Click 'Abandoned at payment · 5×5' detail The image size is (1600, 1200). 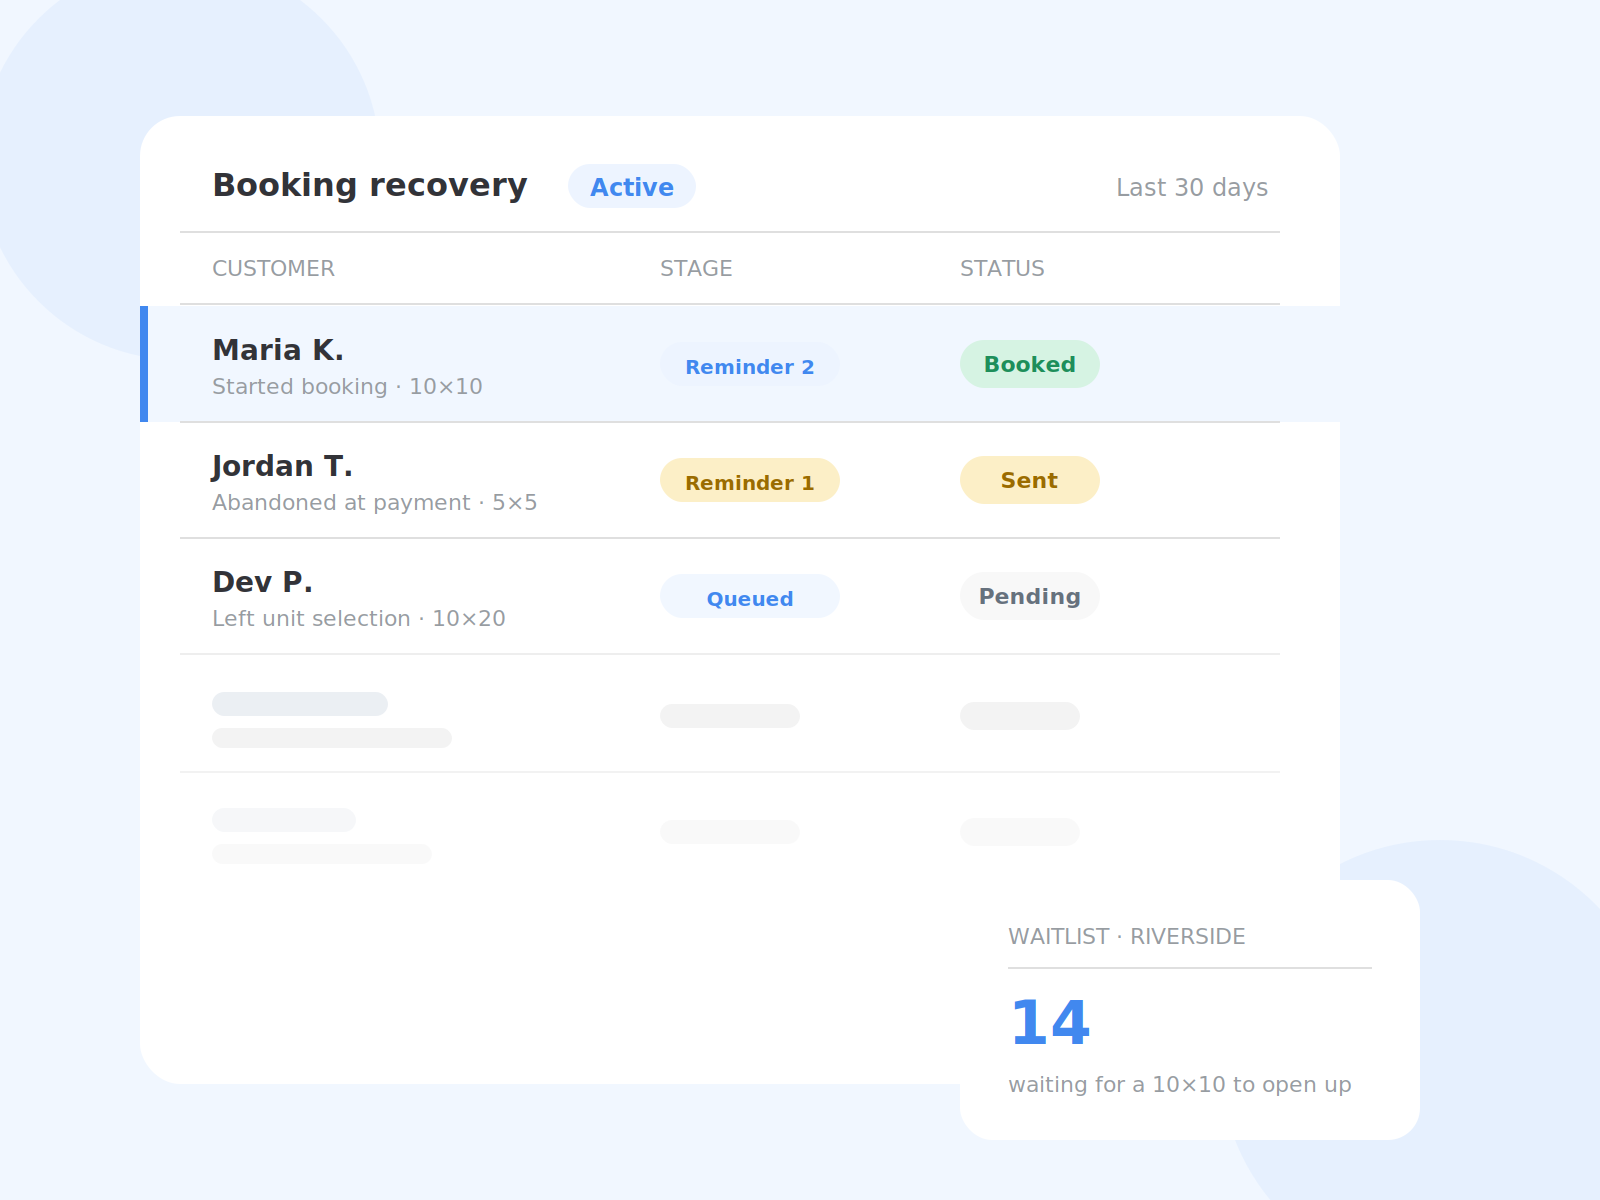[x=375, y=502]
